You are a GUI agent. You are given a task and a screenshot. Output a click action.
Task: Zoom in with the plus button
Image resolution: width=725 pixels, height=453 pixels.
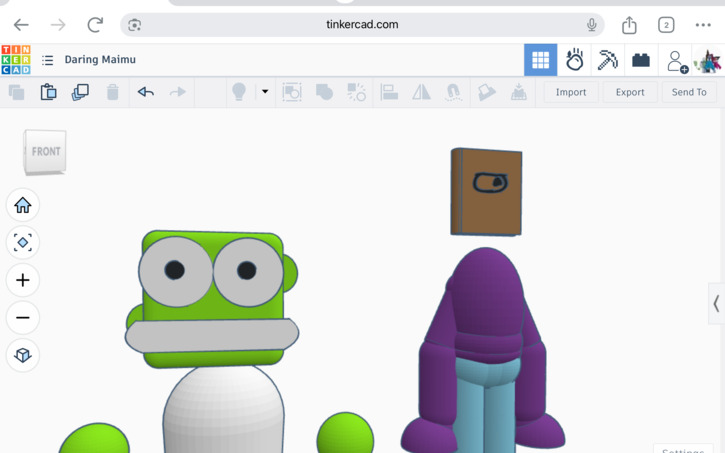point(23,280)
